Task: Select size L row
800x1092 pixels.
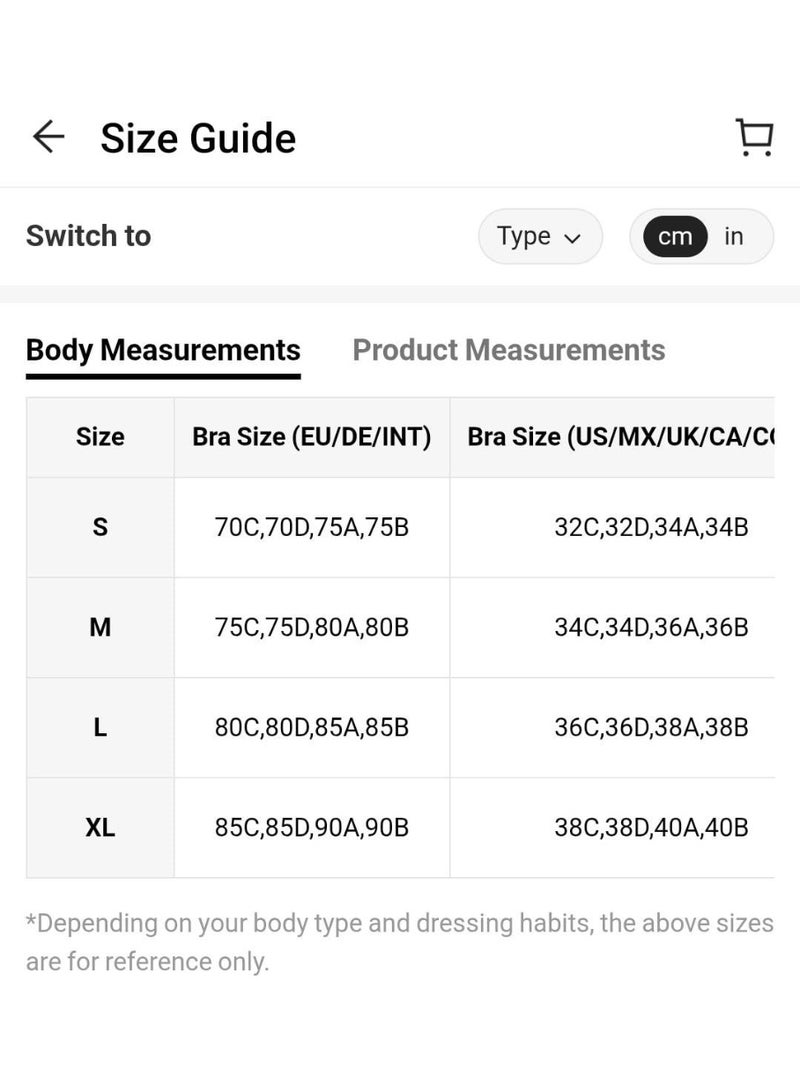Action: tap(99, 727)
